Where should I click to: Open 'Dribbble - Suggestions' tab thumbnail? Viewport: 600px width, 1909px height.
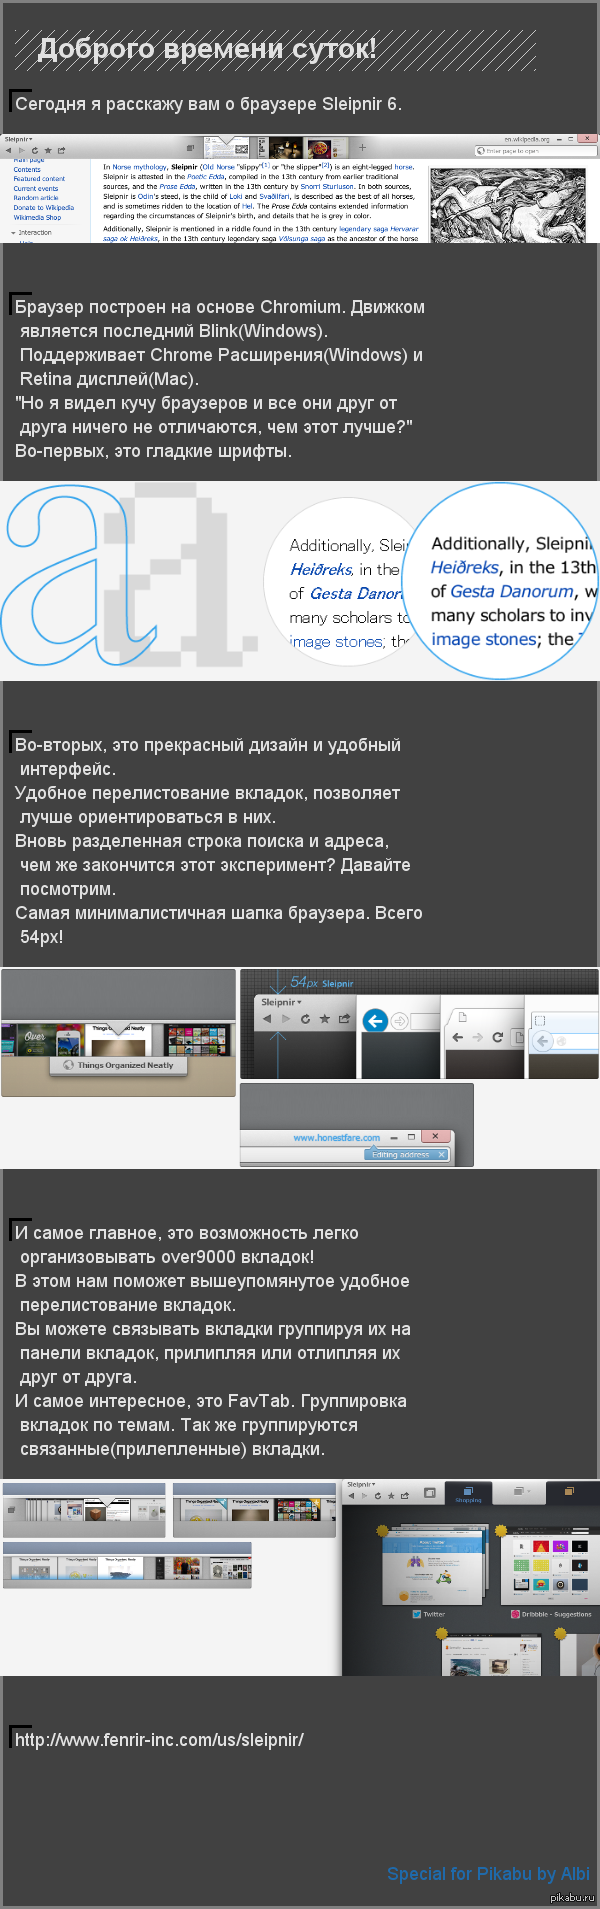tap(551, 1566)
